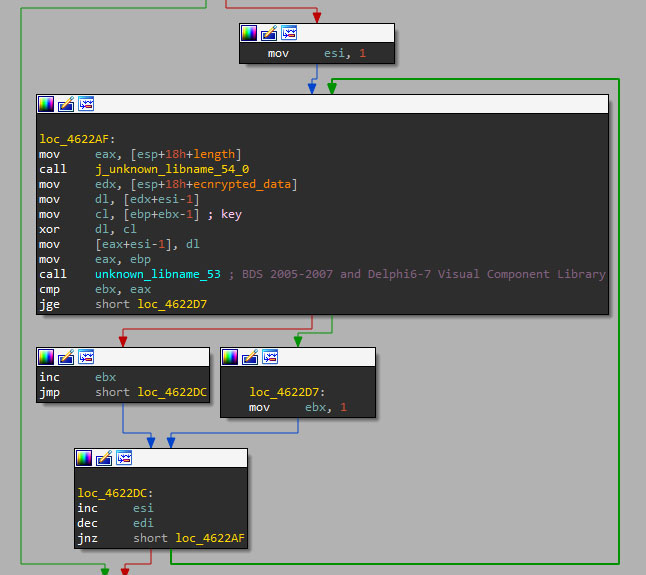
Task: Click the group nodes icon on the loc_4622AF block
Action: tap(86, 104)
